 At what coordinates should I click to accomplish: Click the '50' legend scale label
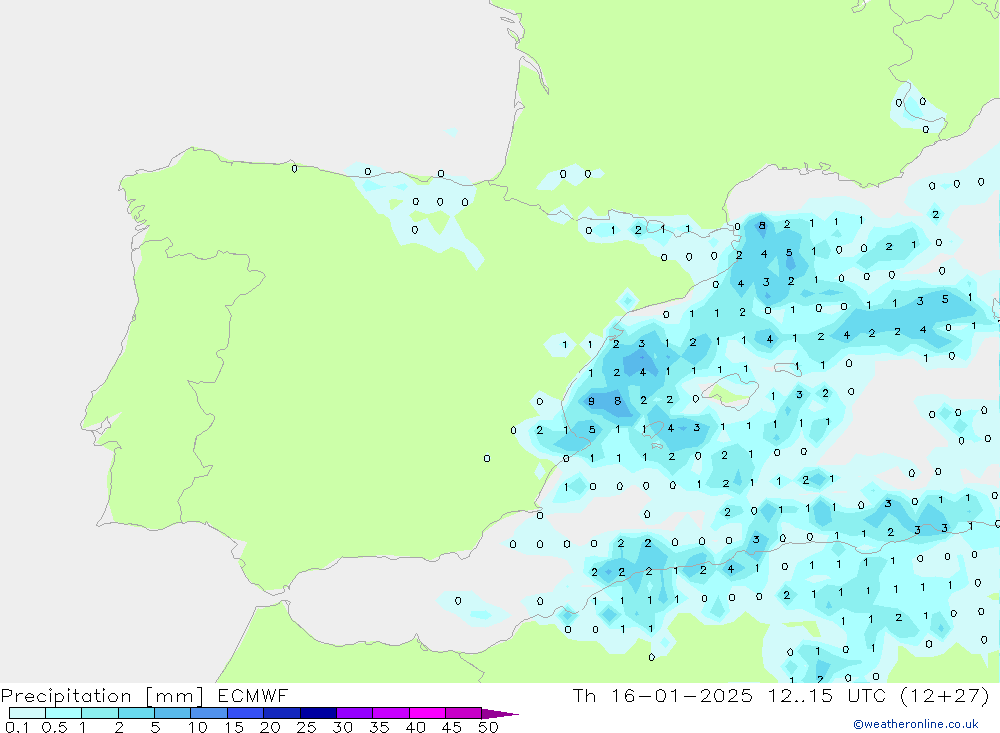coord(487,727)
